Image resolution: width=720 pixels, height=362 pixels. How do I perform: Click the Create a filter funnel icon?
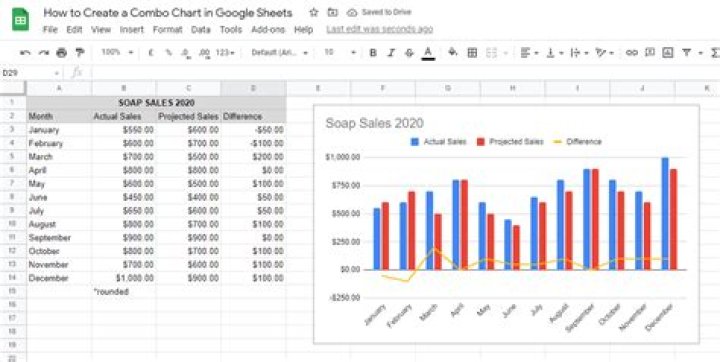coord(686,53)
